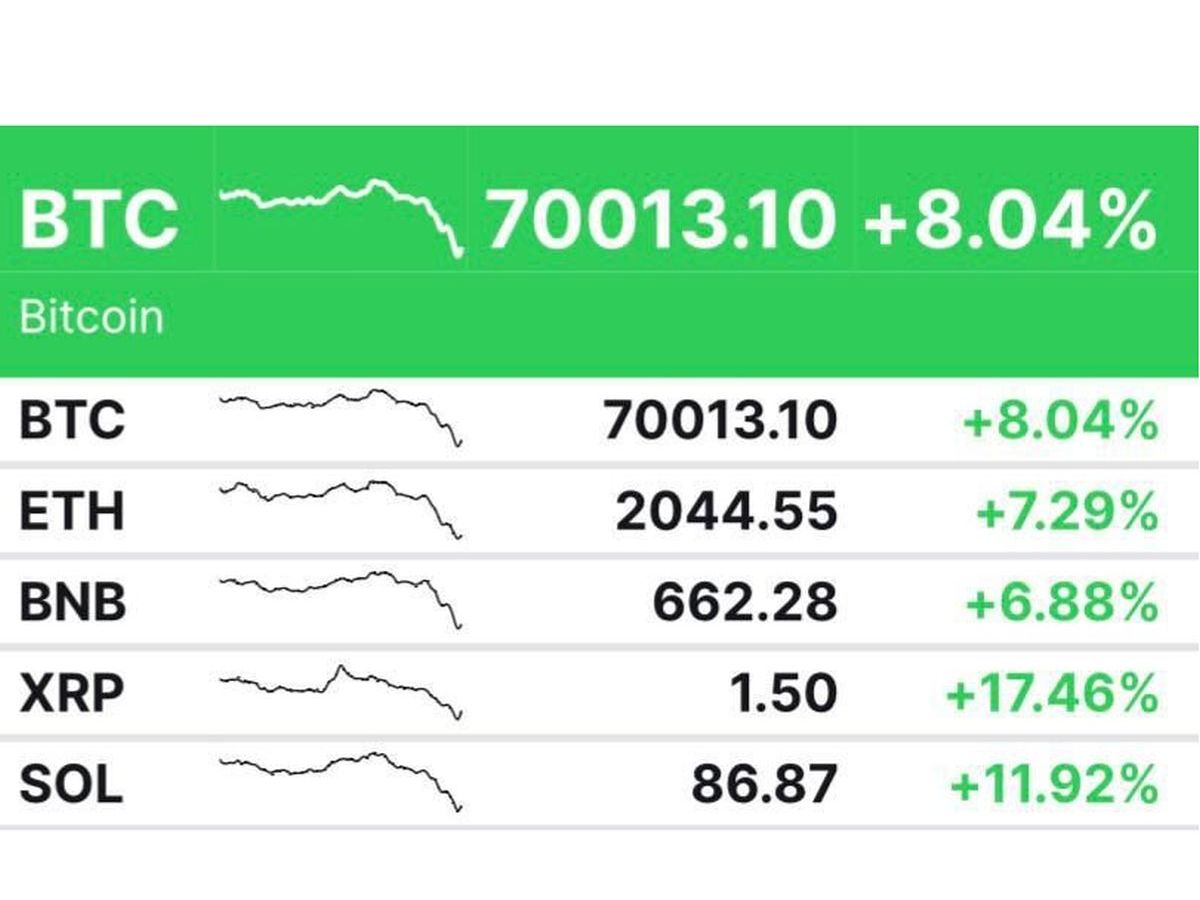
Task: Click the SOL price 86.87
Action: pos(764,784)
